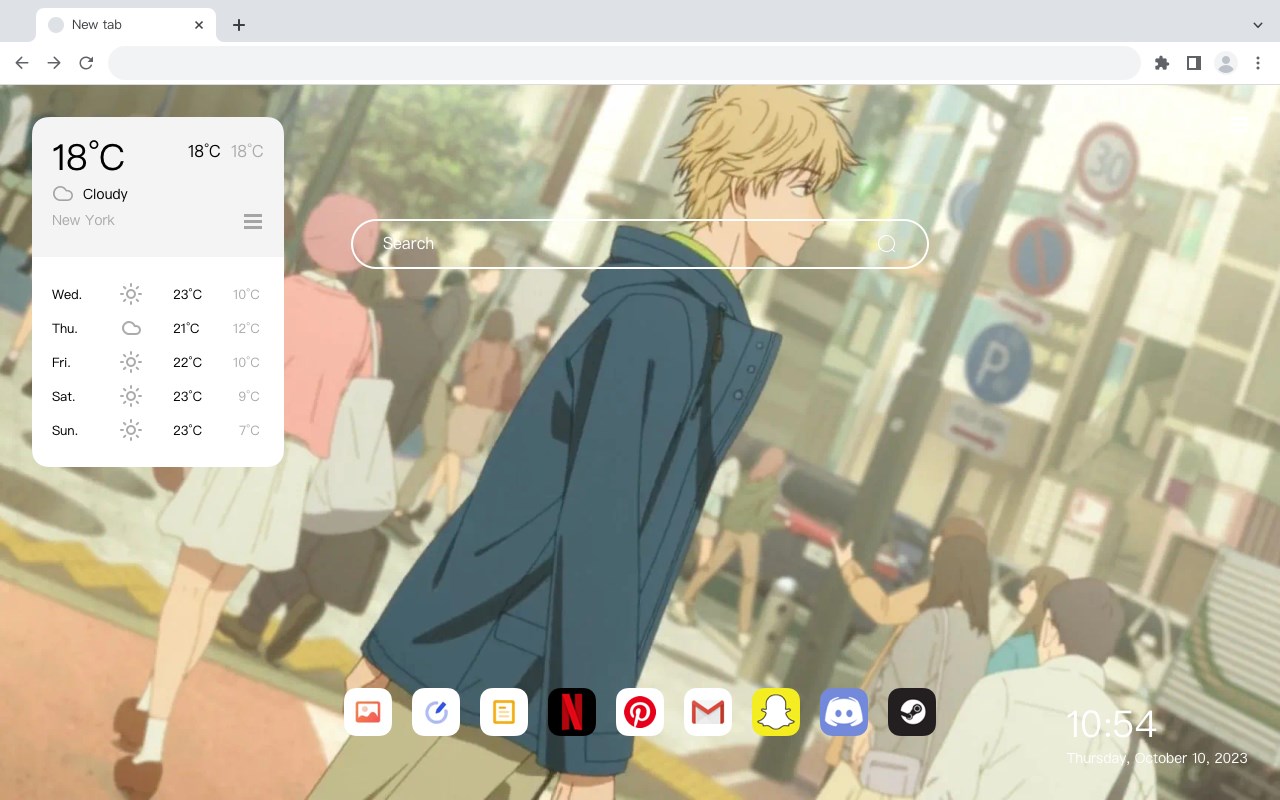
Task: Go back to previous page
Action: (x=22, y=63)
